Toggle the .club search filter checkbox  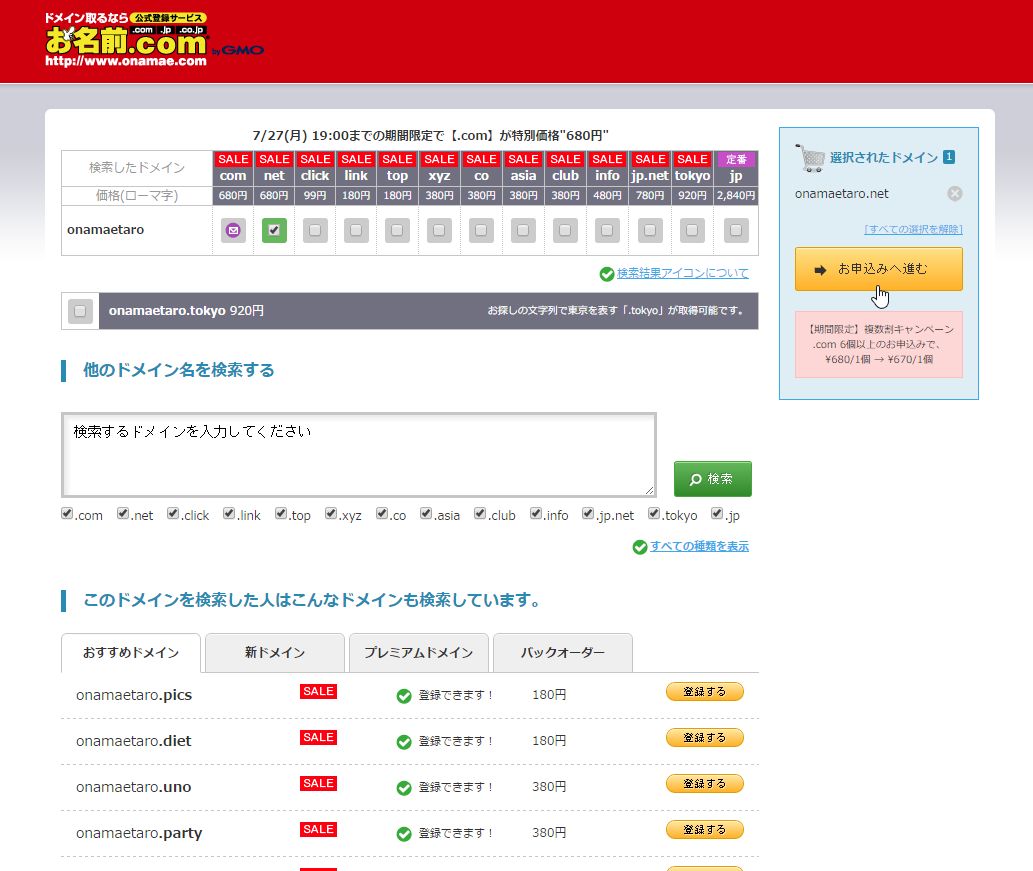(480, 513)
